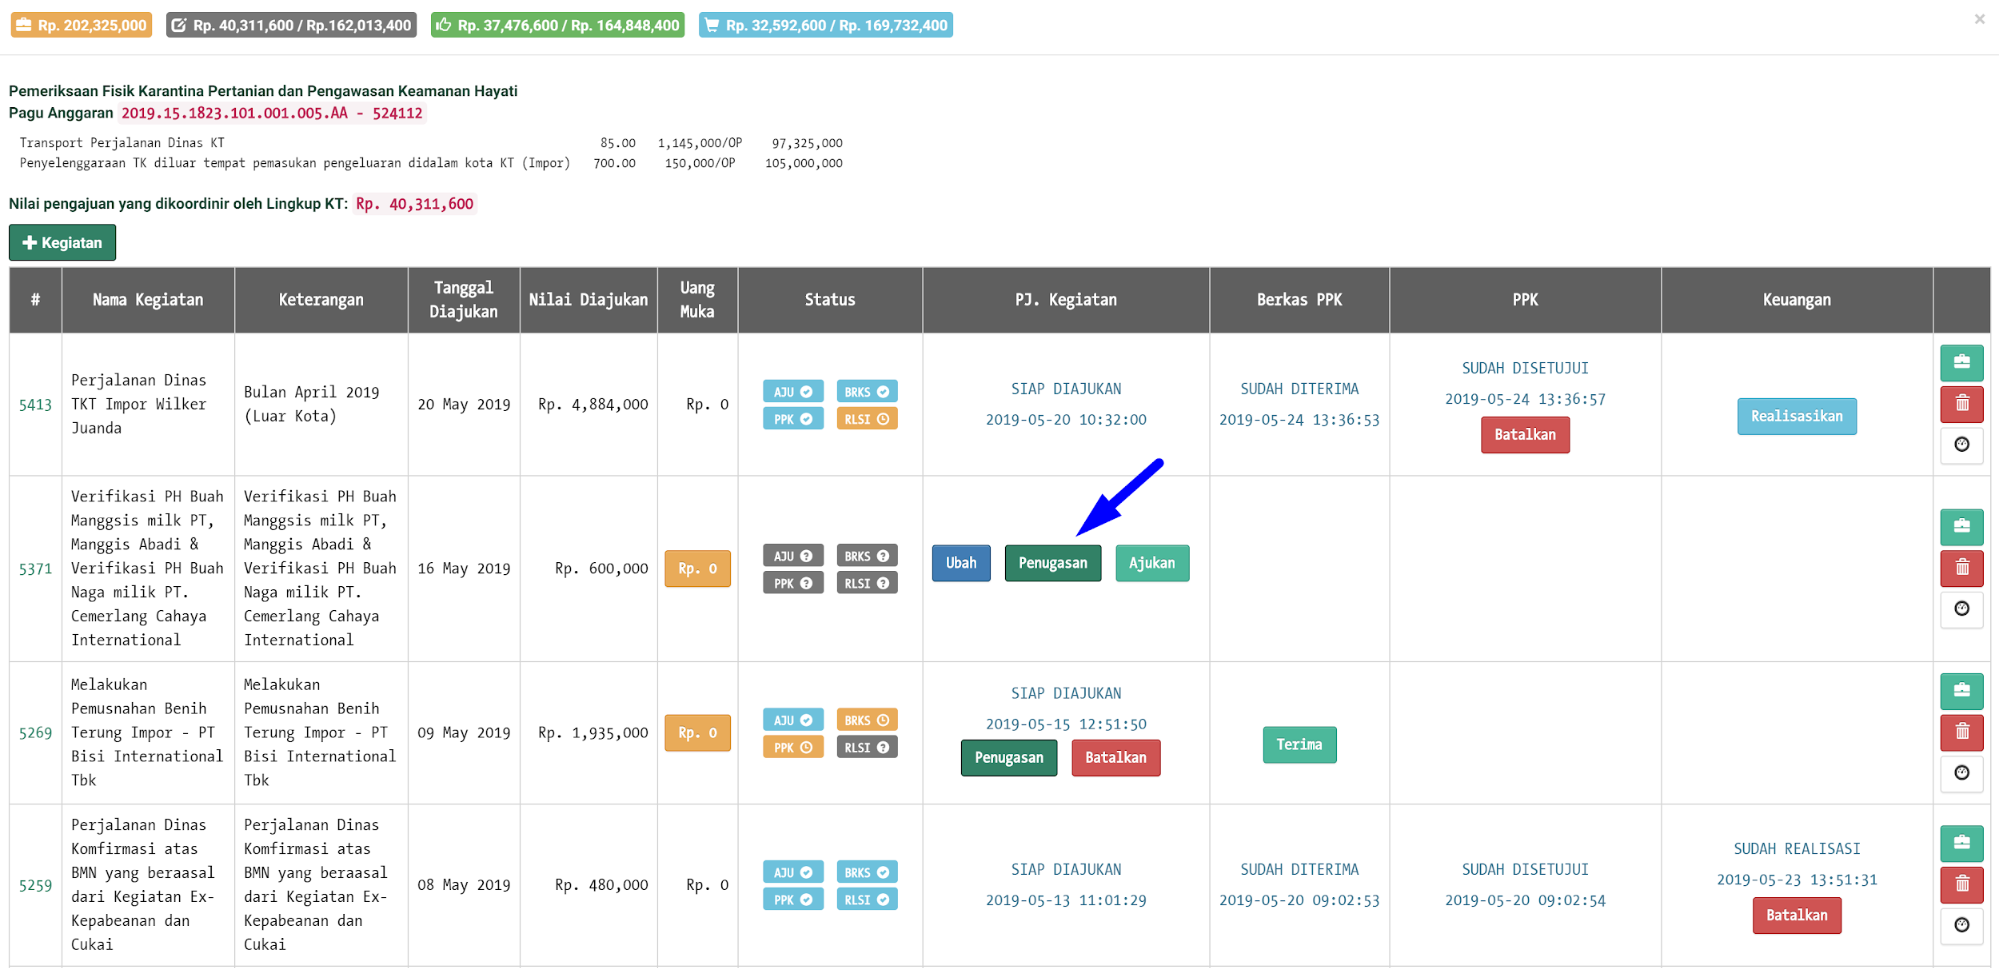This screenshot has width=1999, height=969.
Task: Click the Realisasikan button for row 5413
Action: 1796,416
